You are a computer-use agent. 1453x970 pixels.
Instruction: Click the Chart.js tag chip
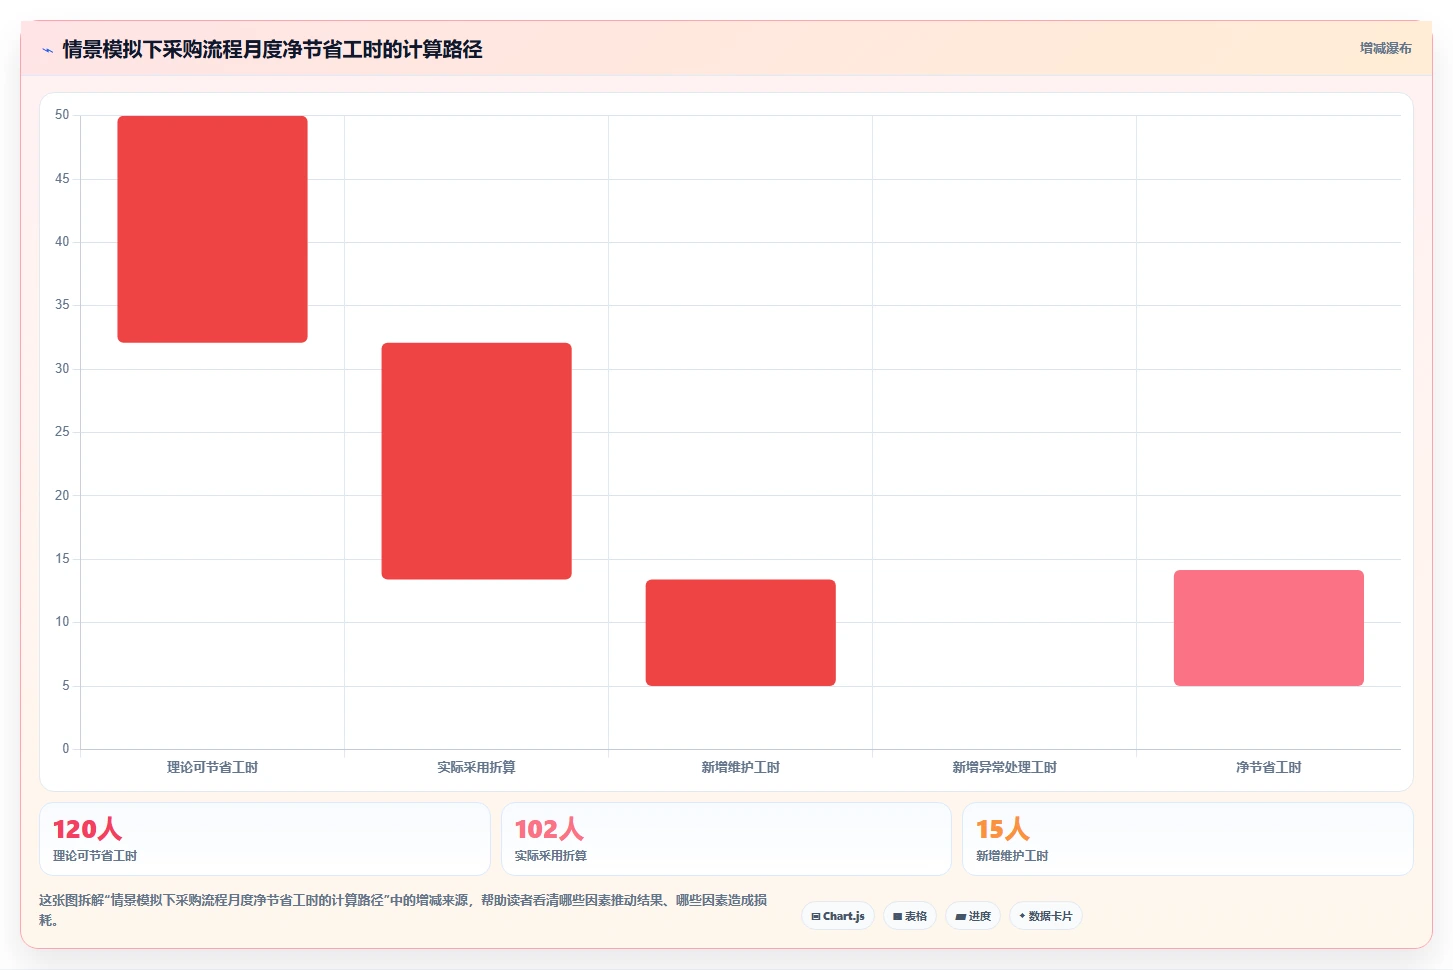tap(838, 916)
